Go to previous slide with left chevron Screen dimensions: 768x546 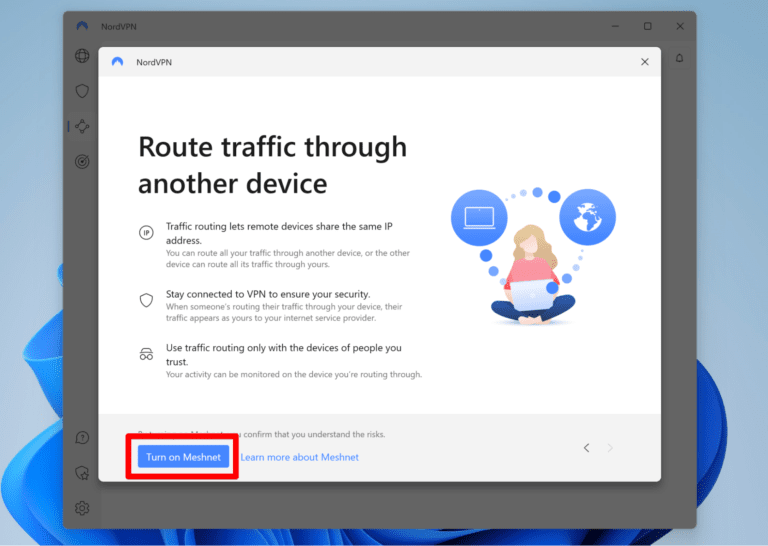(587, 448)
